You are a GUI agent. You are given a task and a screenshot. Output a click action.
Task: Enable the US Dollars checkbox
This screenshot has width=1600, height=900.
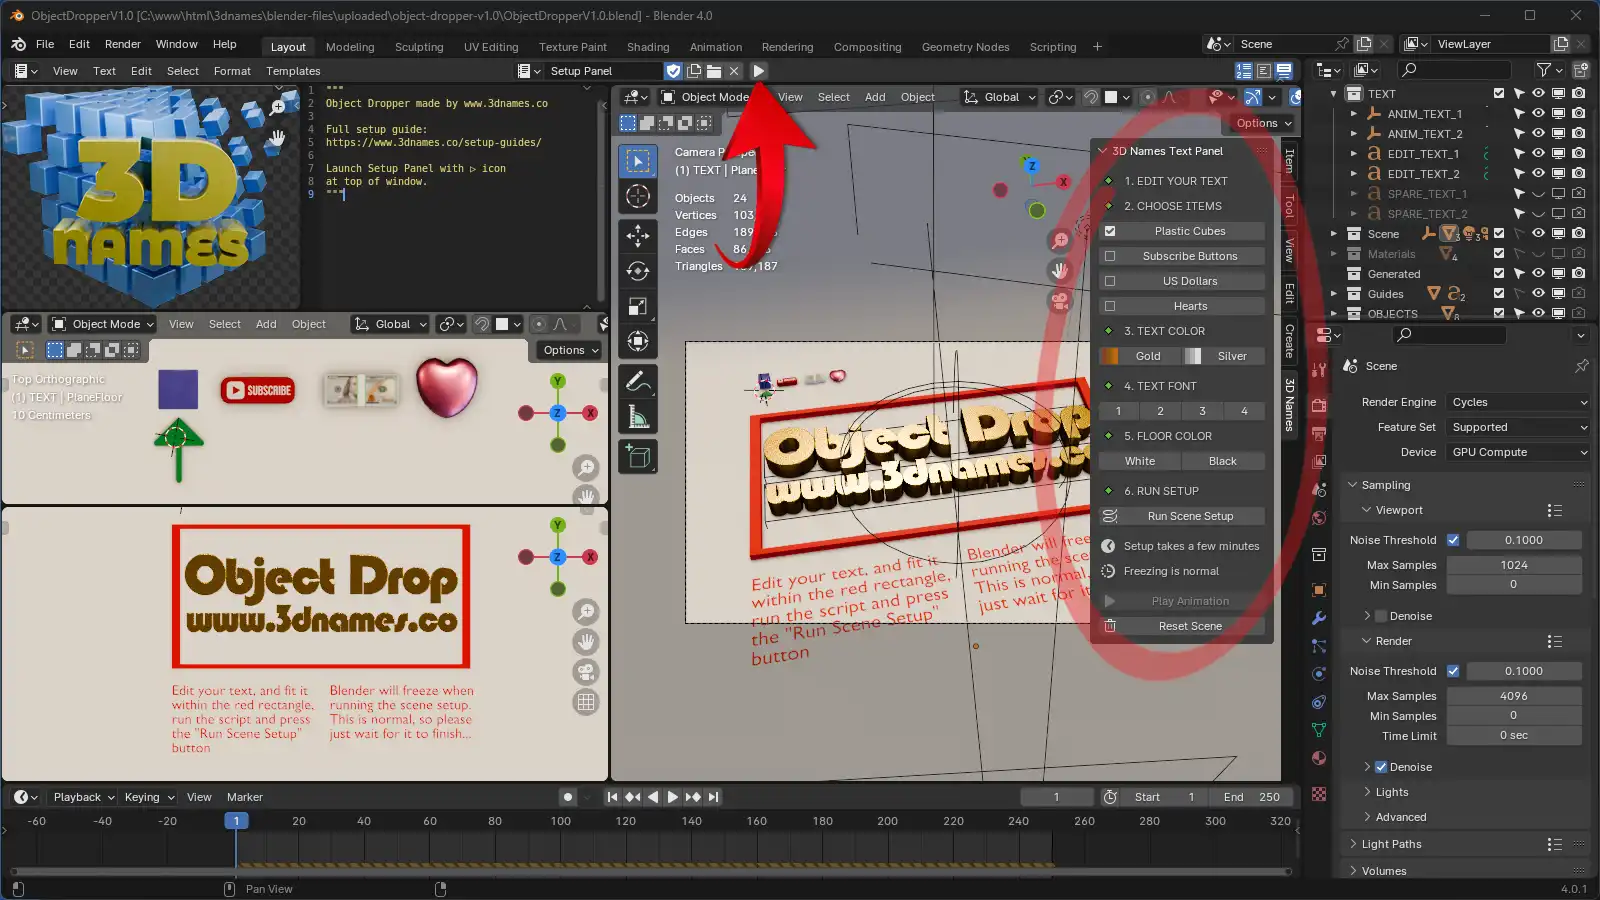click(1110, 281)
